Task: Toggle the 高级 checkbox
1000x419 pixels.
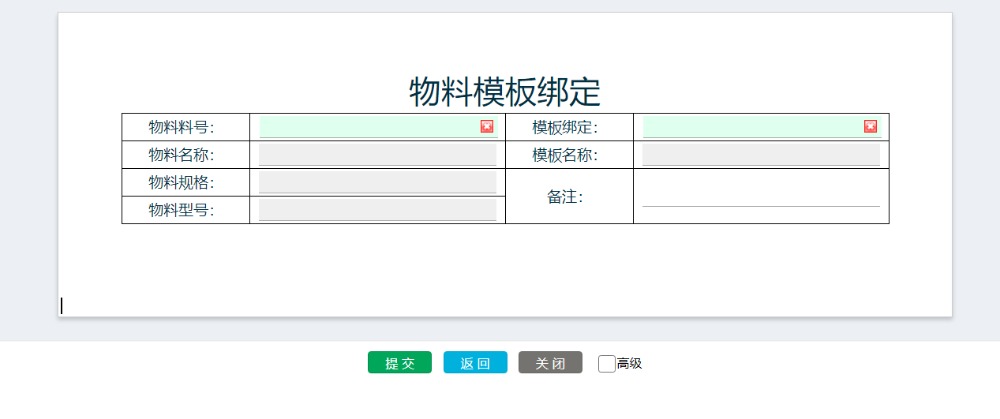Action: (606, 364)
